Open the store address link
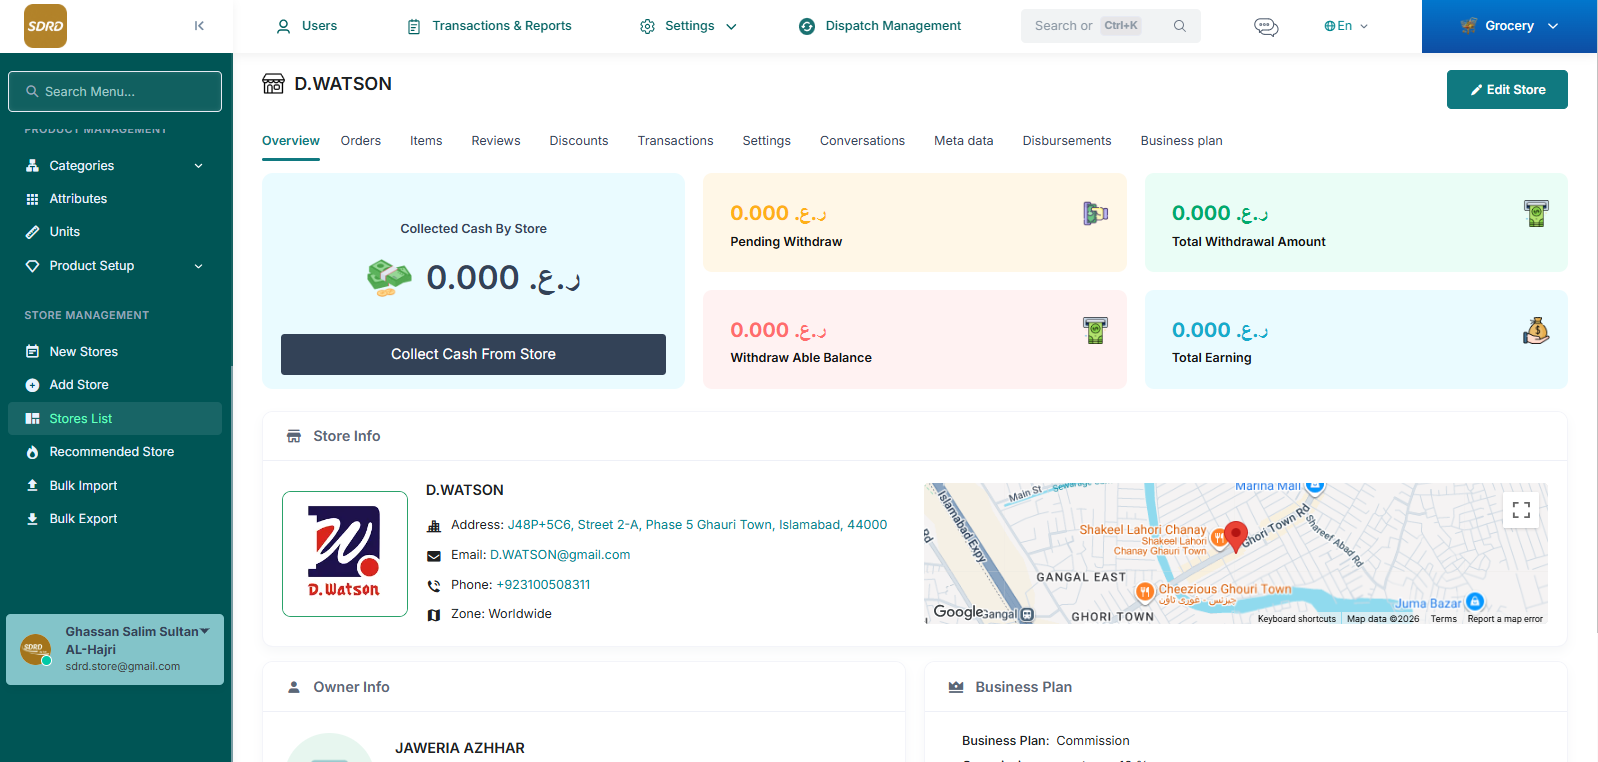Image resolution: width=1598 pixels, height=762 pixels. (697, 525)
